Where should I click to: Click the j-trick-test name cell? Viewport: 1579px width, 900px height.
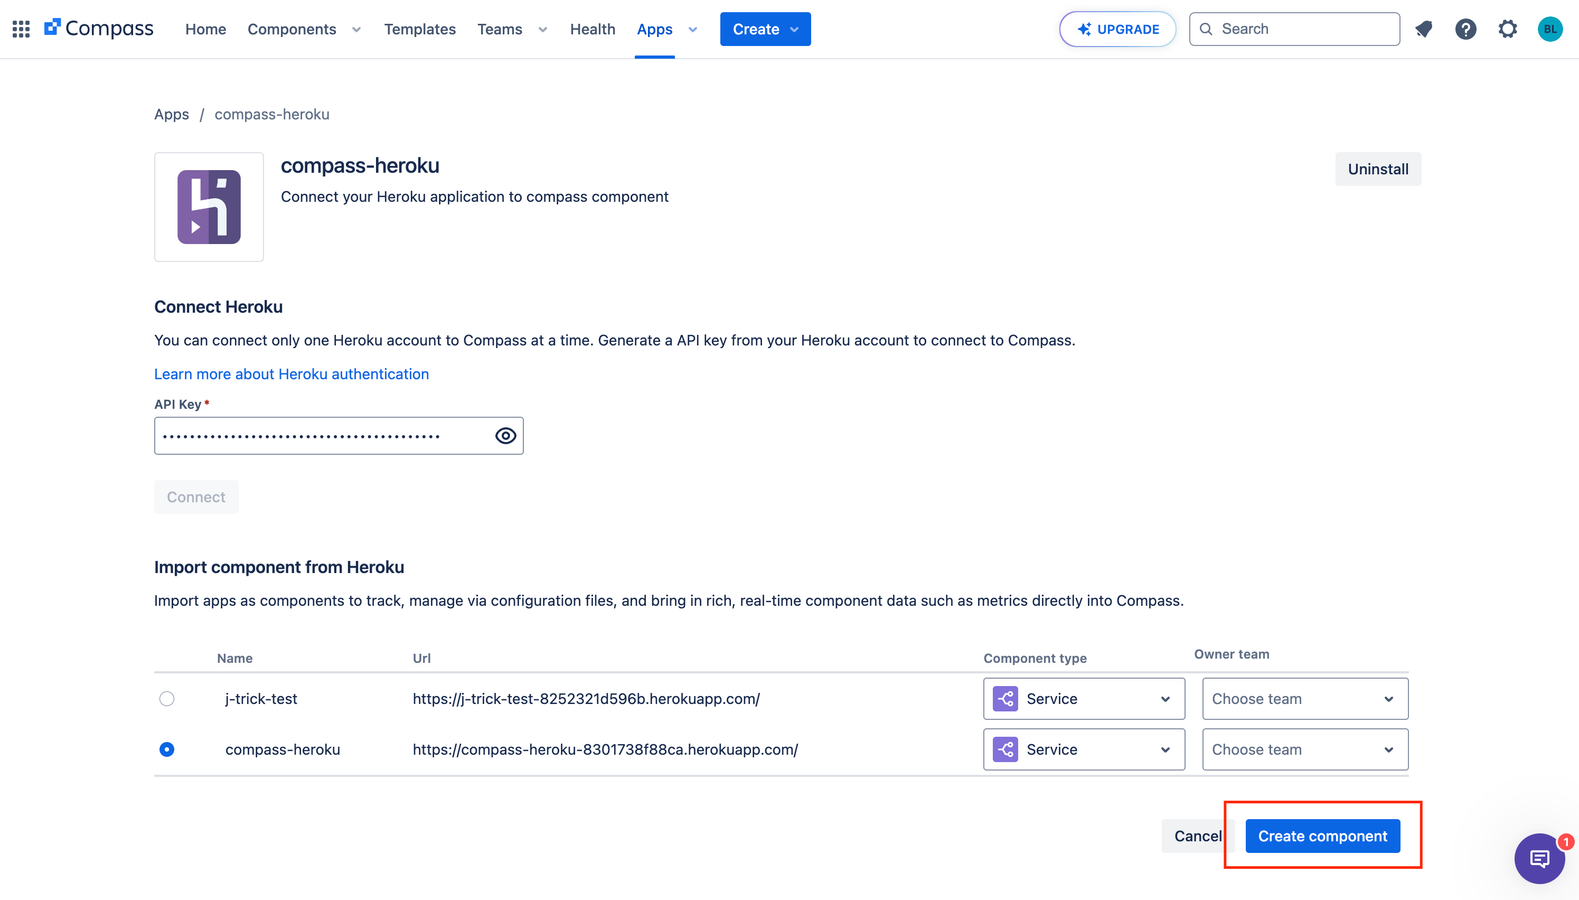pyautogui.click(x=261, y=699)
